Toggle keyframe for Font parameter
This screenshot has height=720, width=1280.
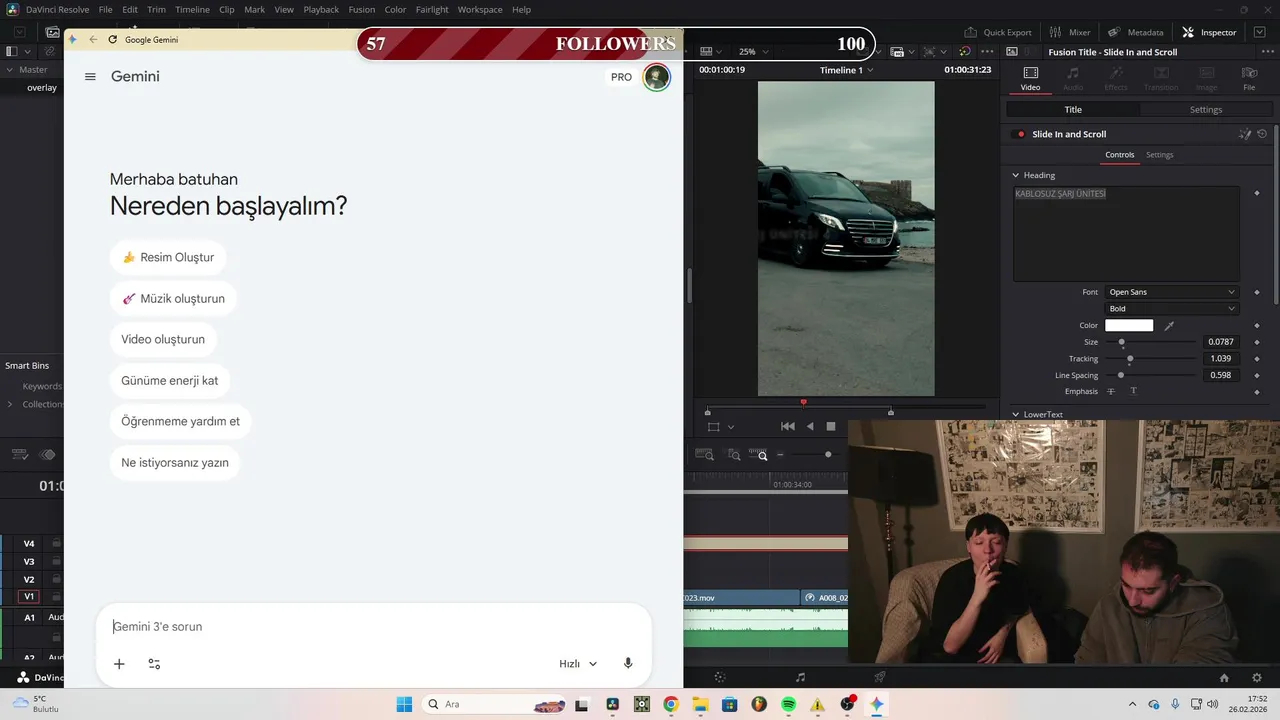[x=1257, y=292]
